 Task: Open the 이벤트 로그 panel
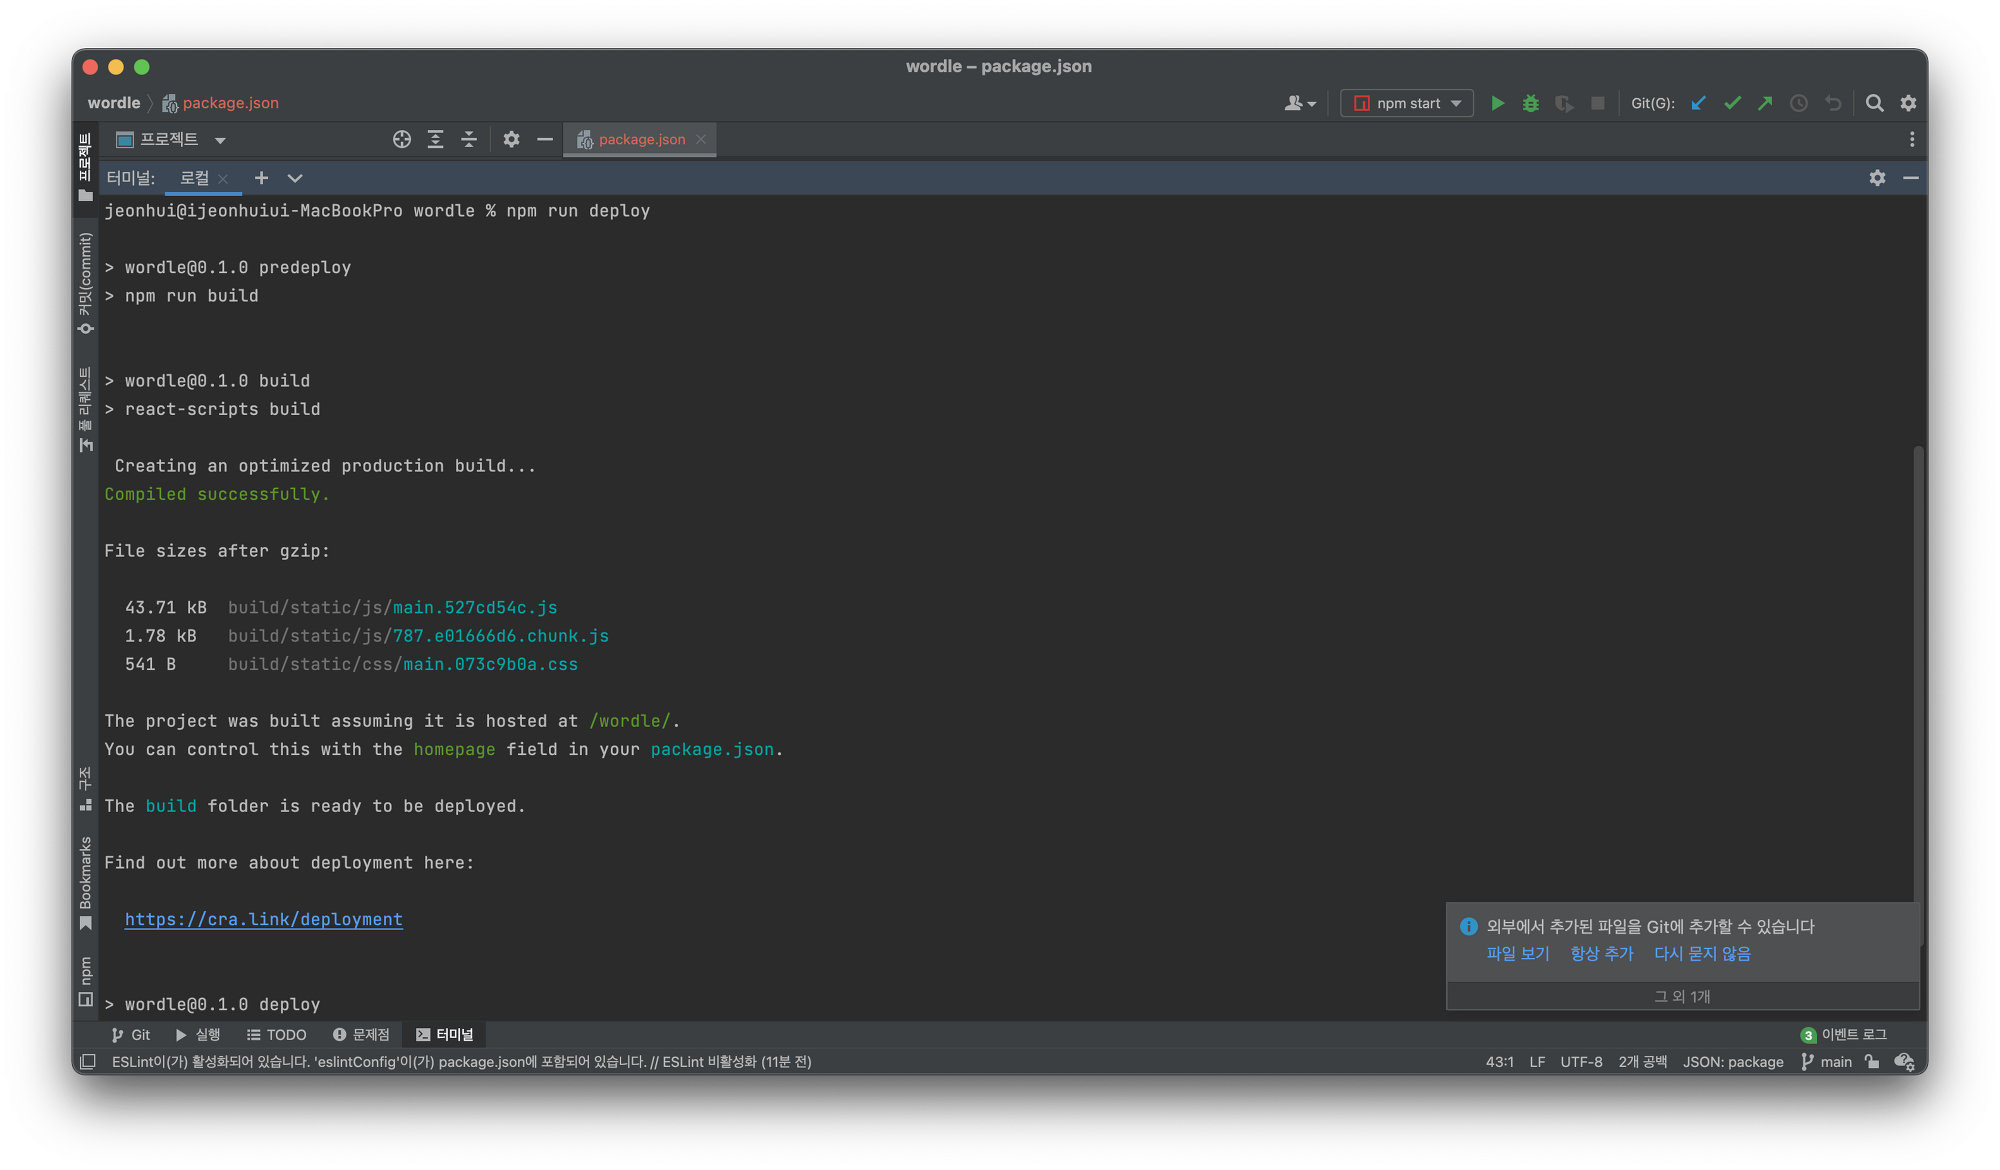pyautogui.click(x=1844, y=1035)
